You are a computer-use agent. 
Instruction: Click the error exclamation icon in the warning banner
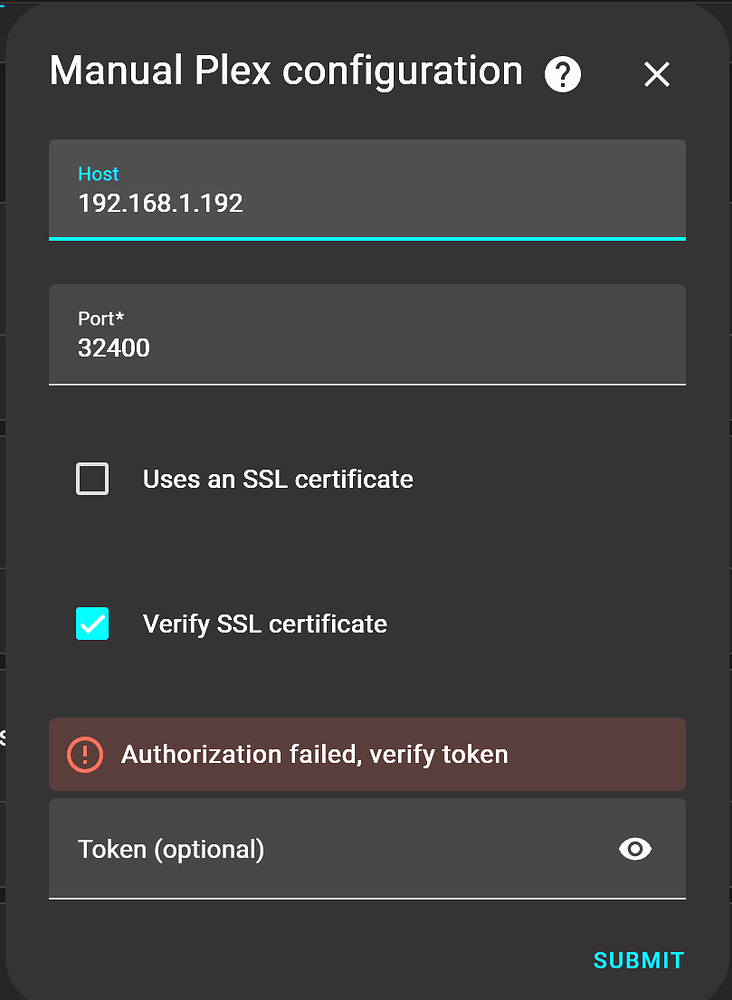[x=85, y=755]
